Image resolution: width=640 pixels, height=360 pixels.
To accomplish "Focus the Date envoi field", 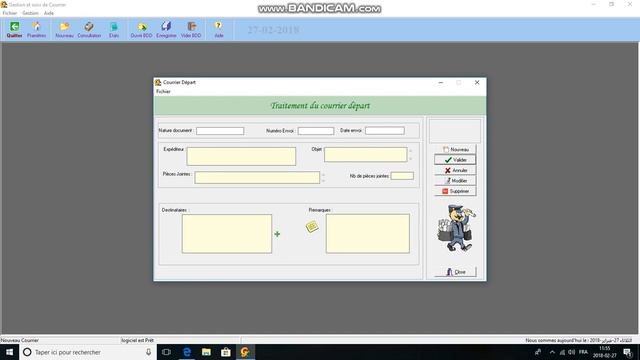I will click(x=385, y=131).
